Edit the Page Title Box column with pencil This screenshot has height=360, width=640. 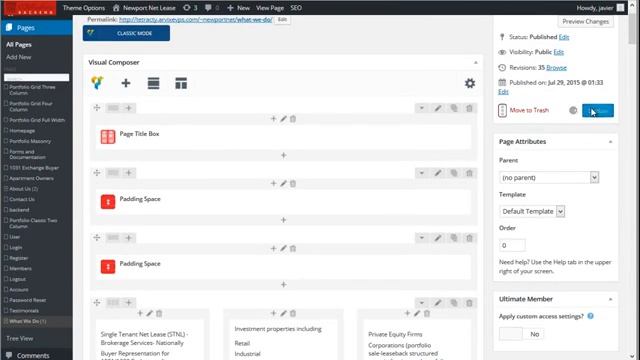(283, 119)
